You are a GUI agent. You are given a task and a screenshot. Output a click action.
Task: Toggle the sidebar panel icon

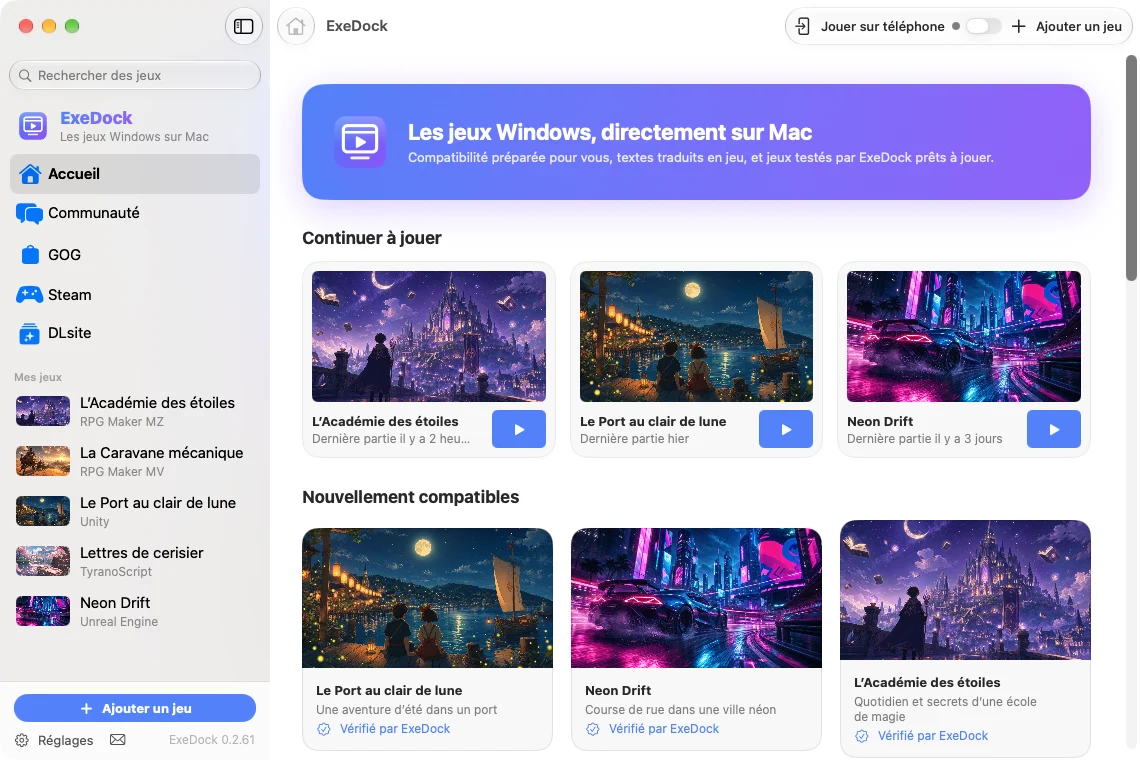244,26
